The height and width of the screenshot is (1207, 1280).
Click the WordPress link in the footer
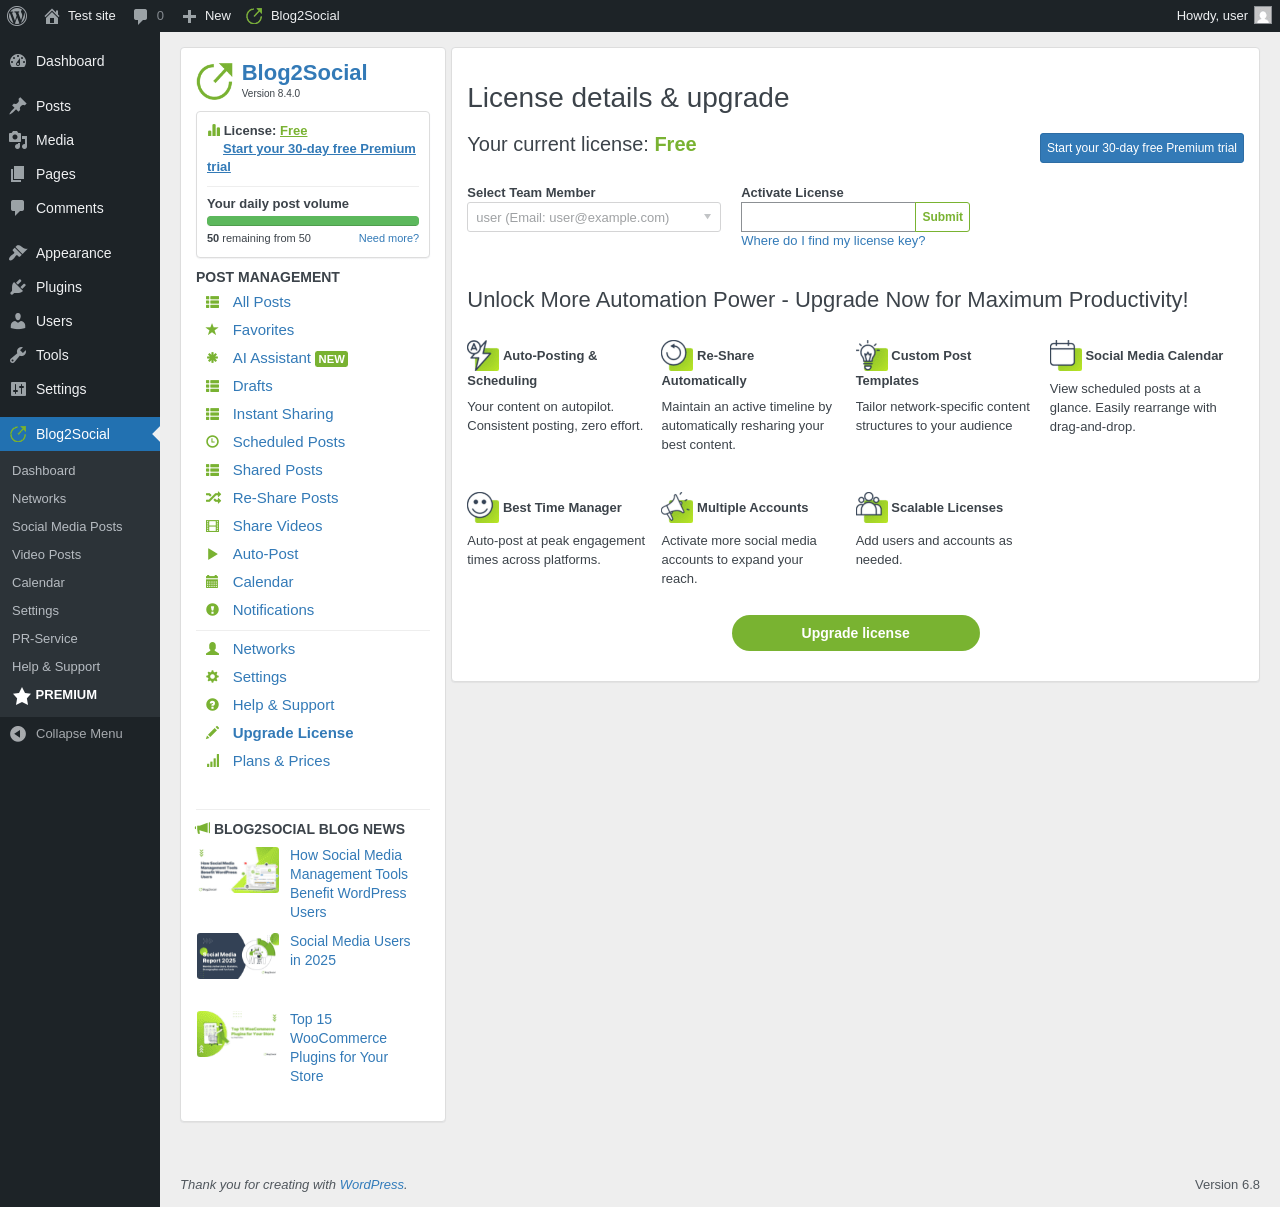pyautogui.click(x=372, y=1185)
